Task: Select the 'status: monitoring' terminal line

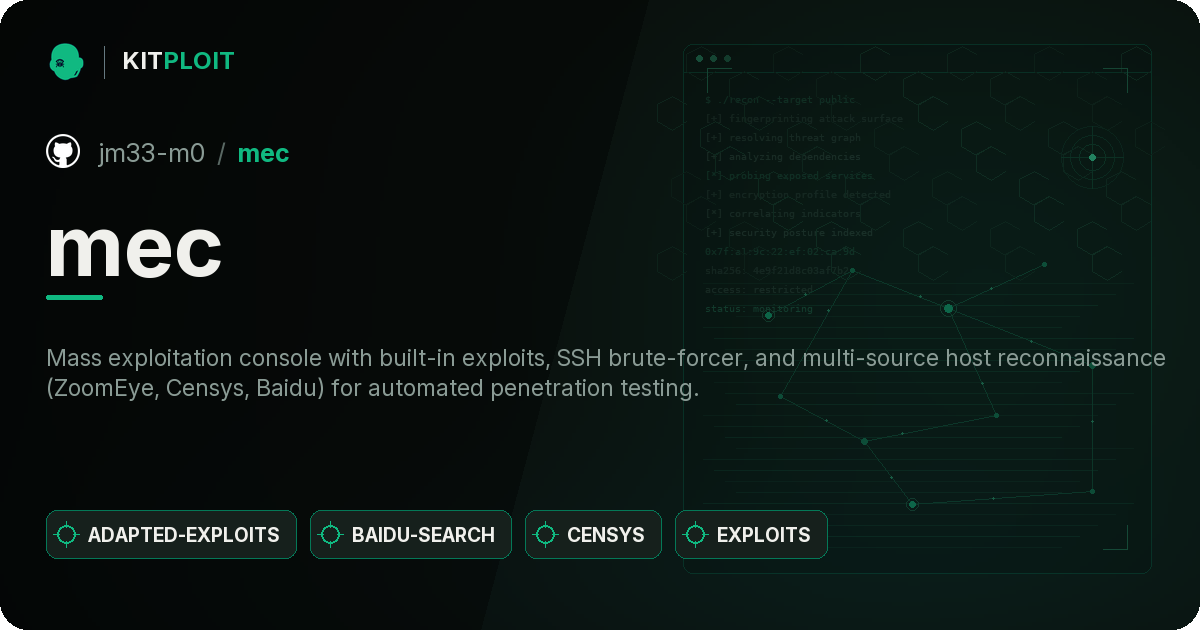Action: [x=759, y=309]
